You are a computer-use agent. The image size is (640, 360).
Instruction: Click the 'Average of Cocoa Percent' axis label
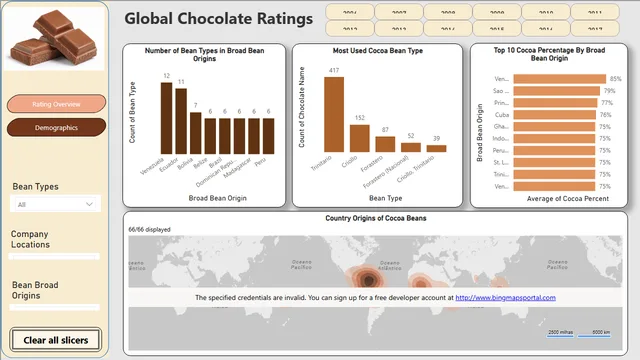(567, 199)
